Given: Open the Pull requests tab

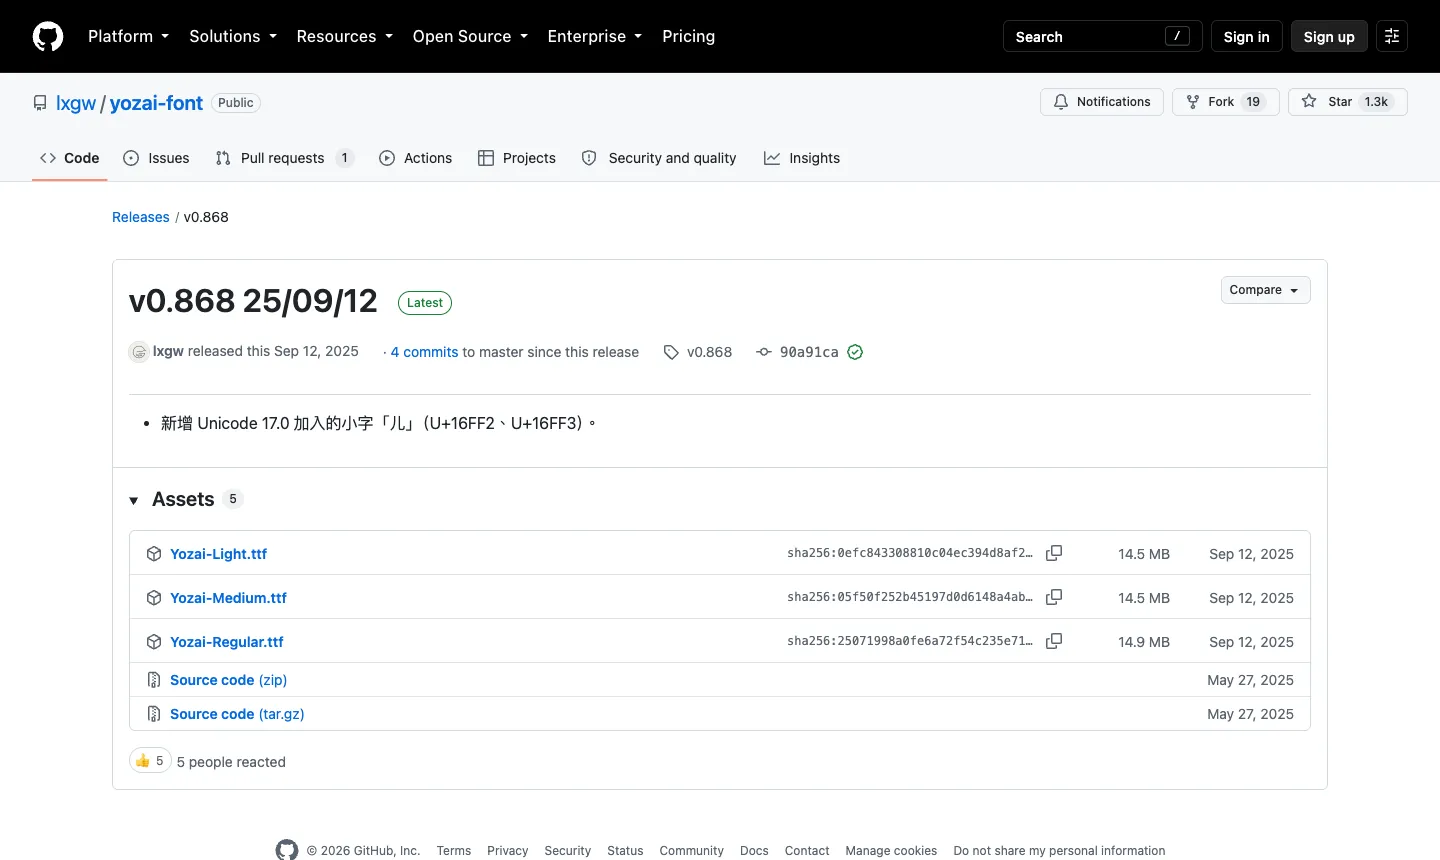Looking at the screenshot, I should [285, 158].
